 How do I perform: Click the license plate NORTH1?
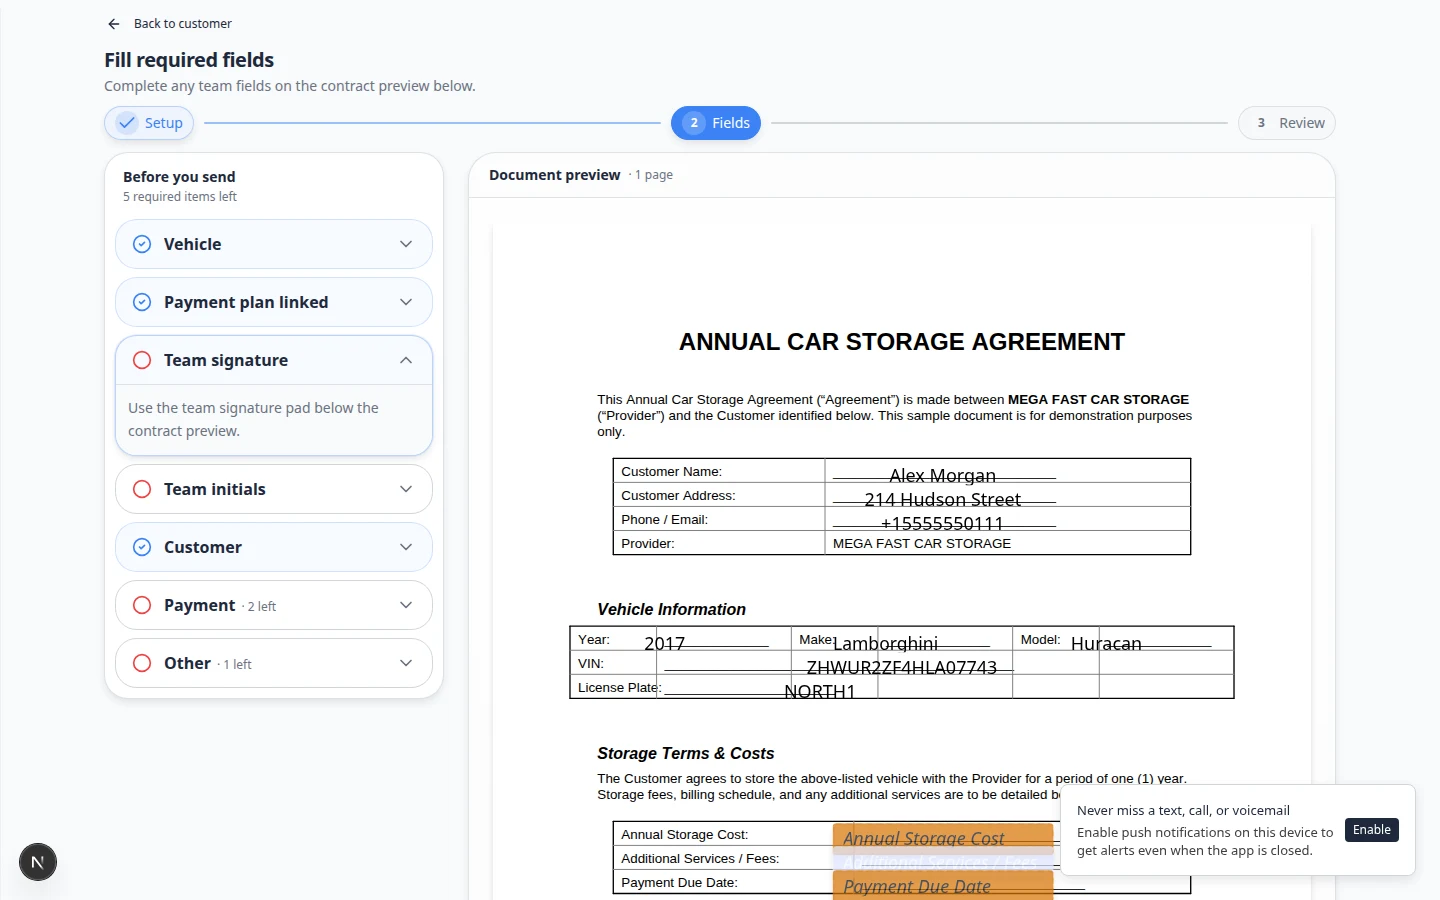pos(820,692)
